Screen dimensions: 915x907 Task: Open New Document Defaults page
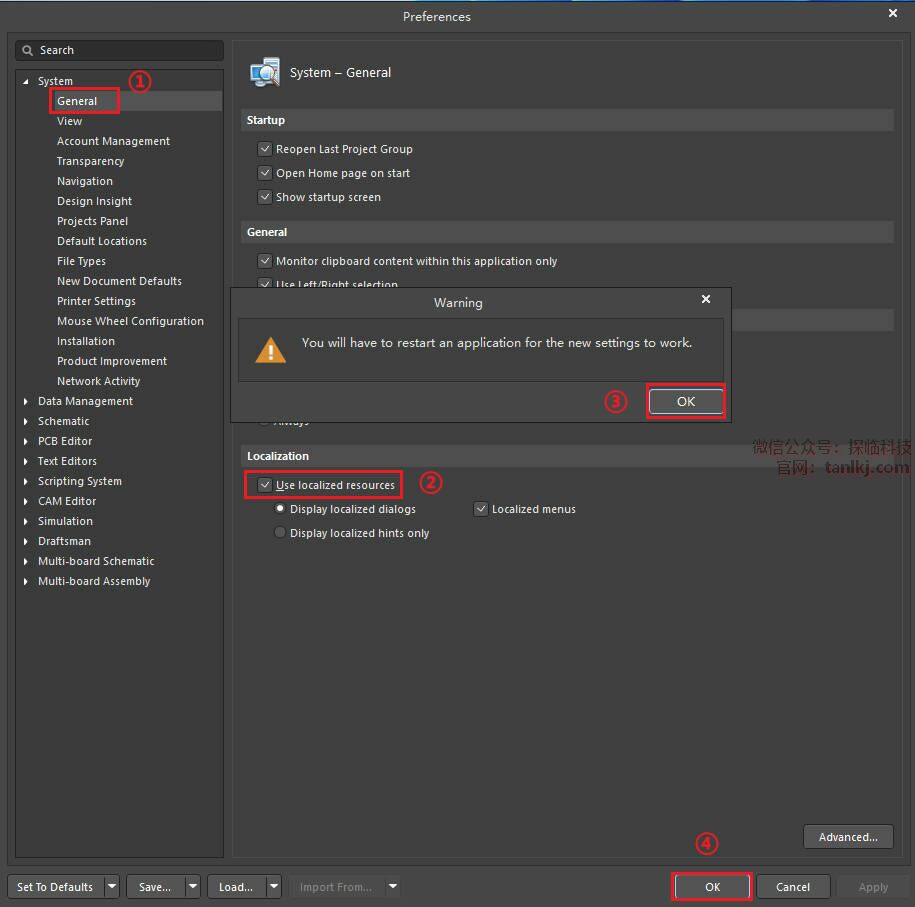(x=119, y=281)
